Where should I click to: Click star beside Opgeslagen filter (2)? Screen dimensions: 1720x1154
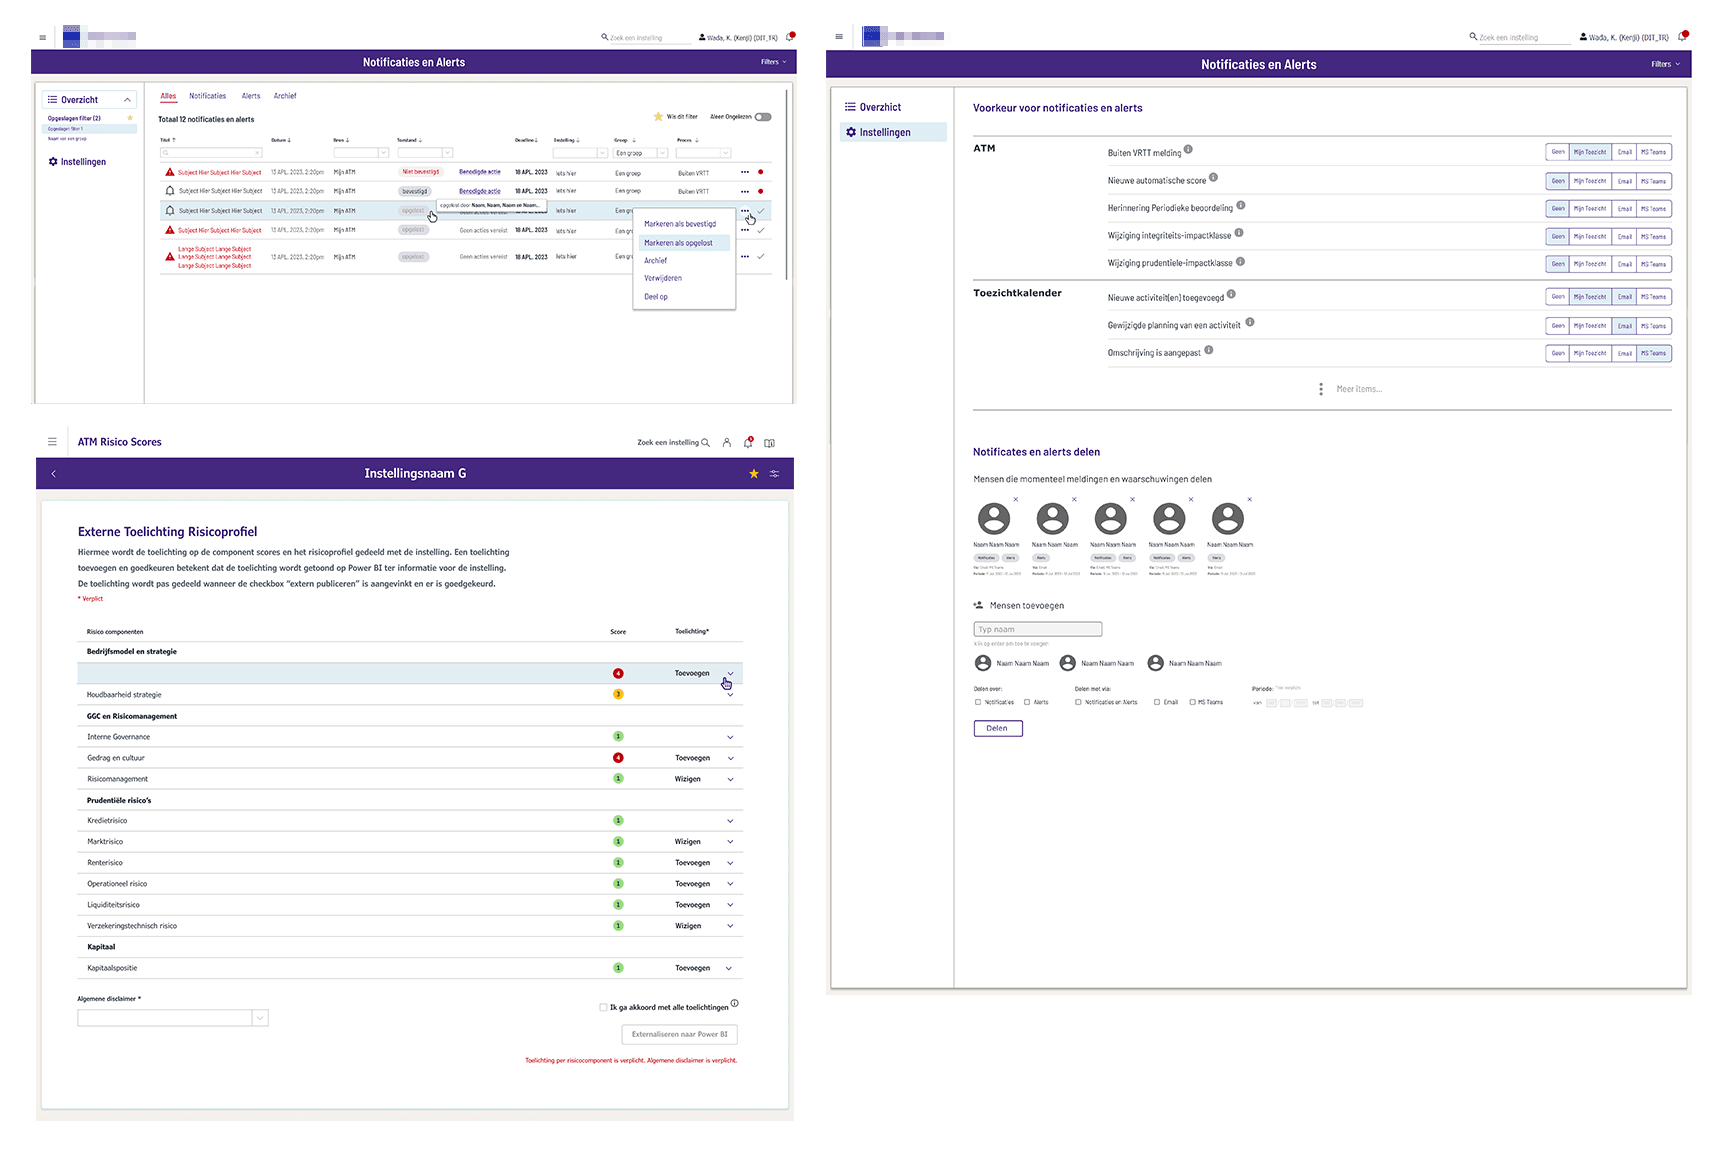(x=130, y=118)
